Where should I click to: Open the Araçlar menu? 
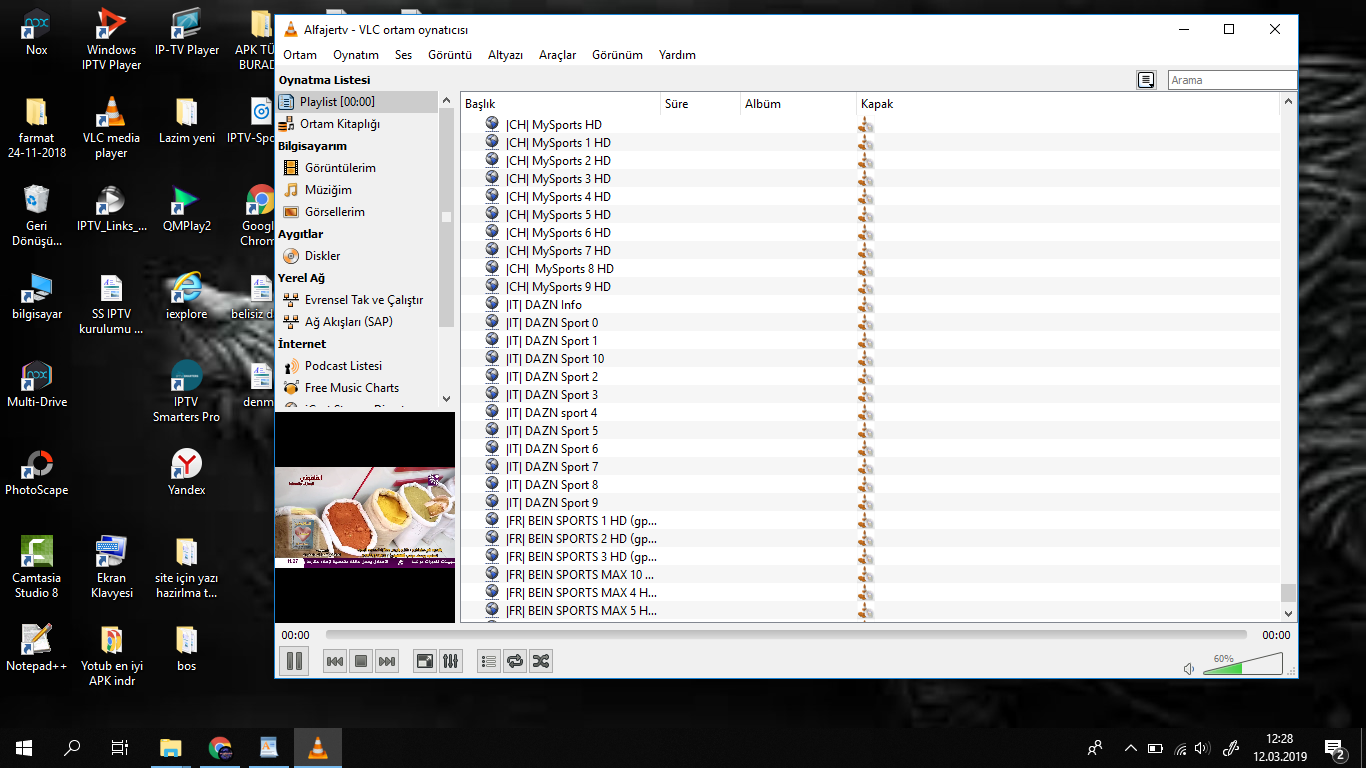tap(557, 55)
